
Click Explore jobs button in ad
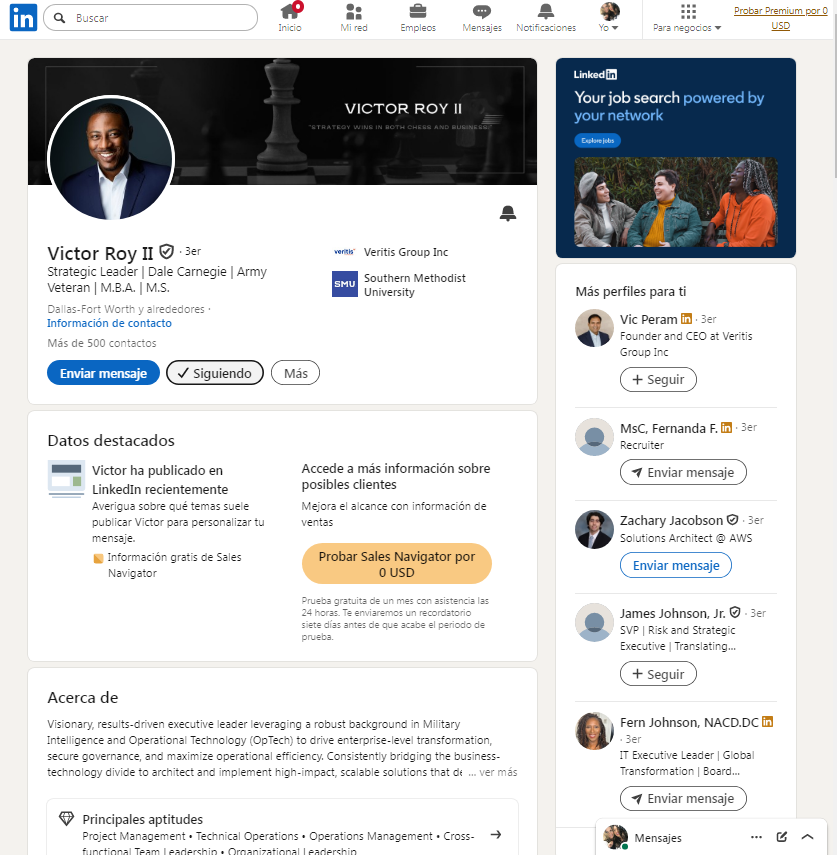click(x=597, y=141)
